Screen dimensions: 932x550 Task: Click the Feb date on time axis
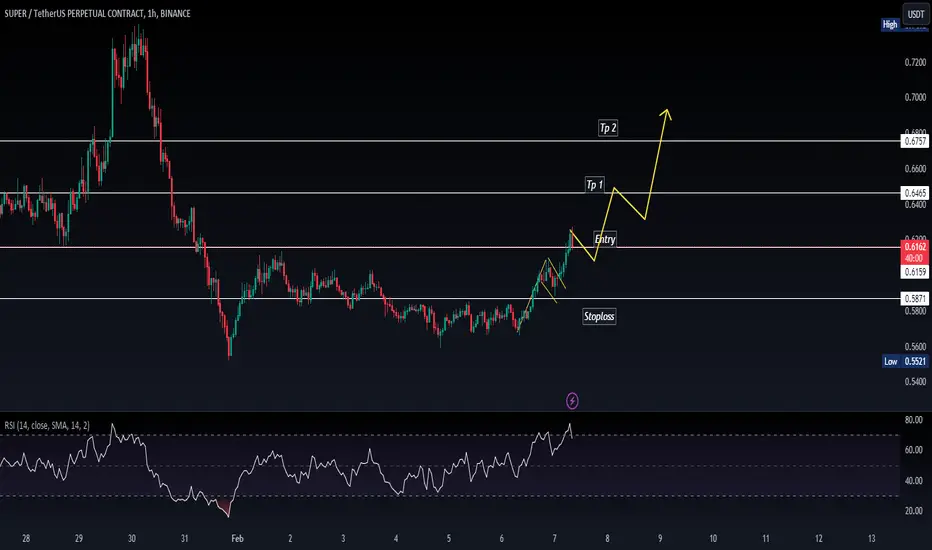click(x=237, y=538)
